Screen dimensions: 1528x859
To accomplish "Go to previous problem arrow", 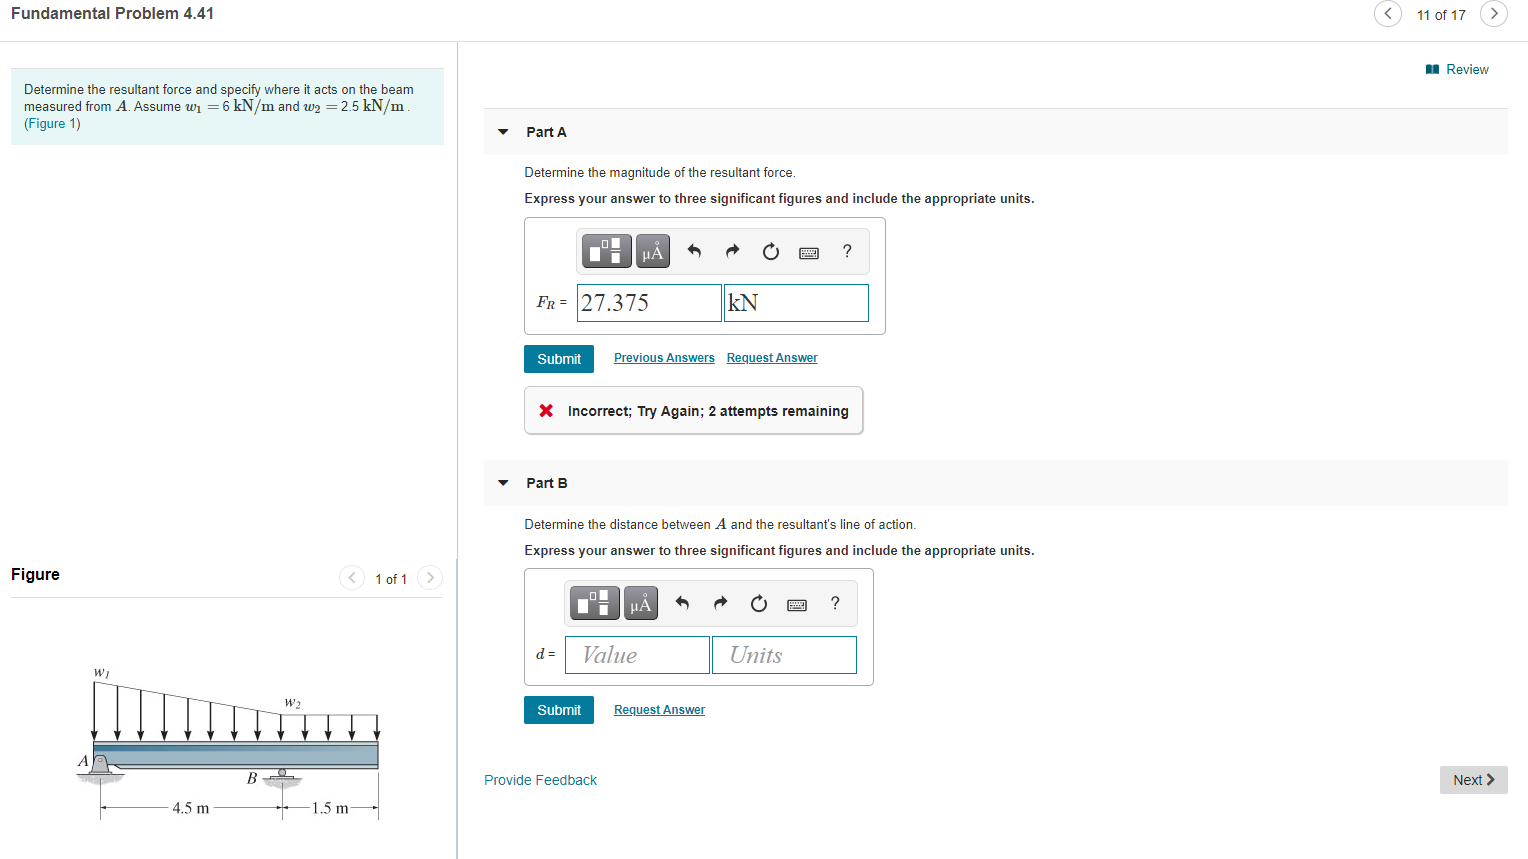I will click(1387, 13).
